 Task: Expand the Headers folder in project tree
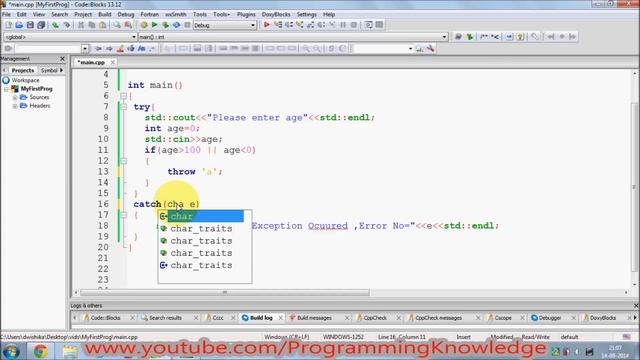pos(15,106)
